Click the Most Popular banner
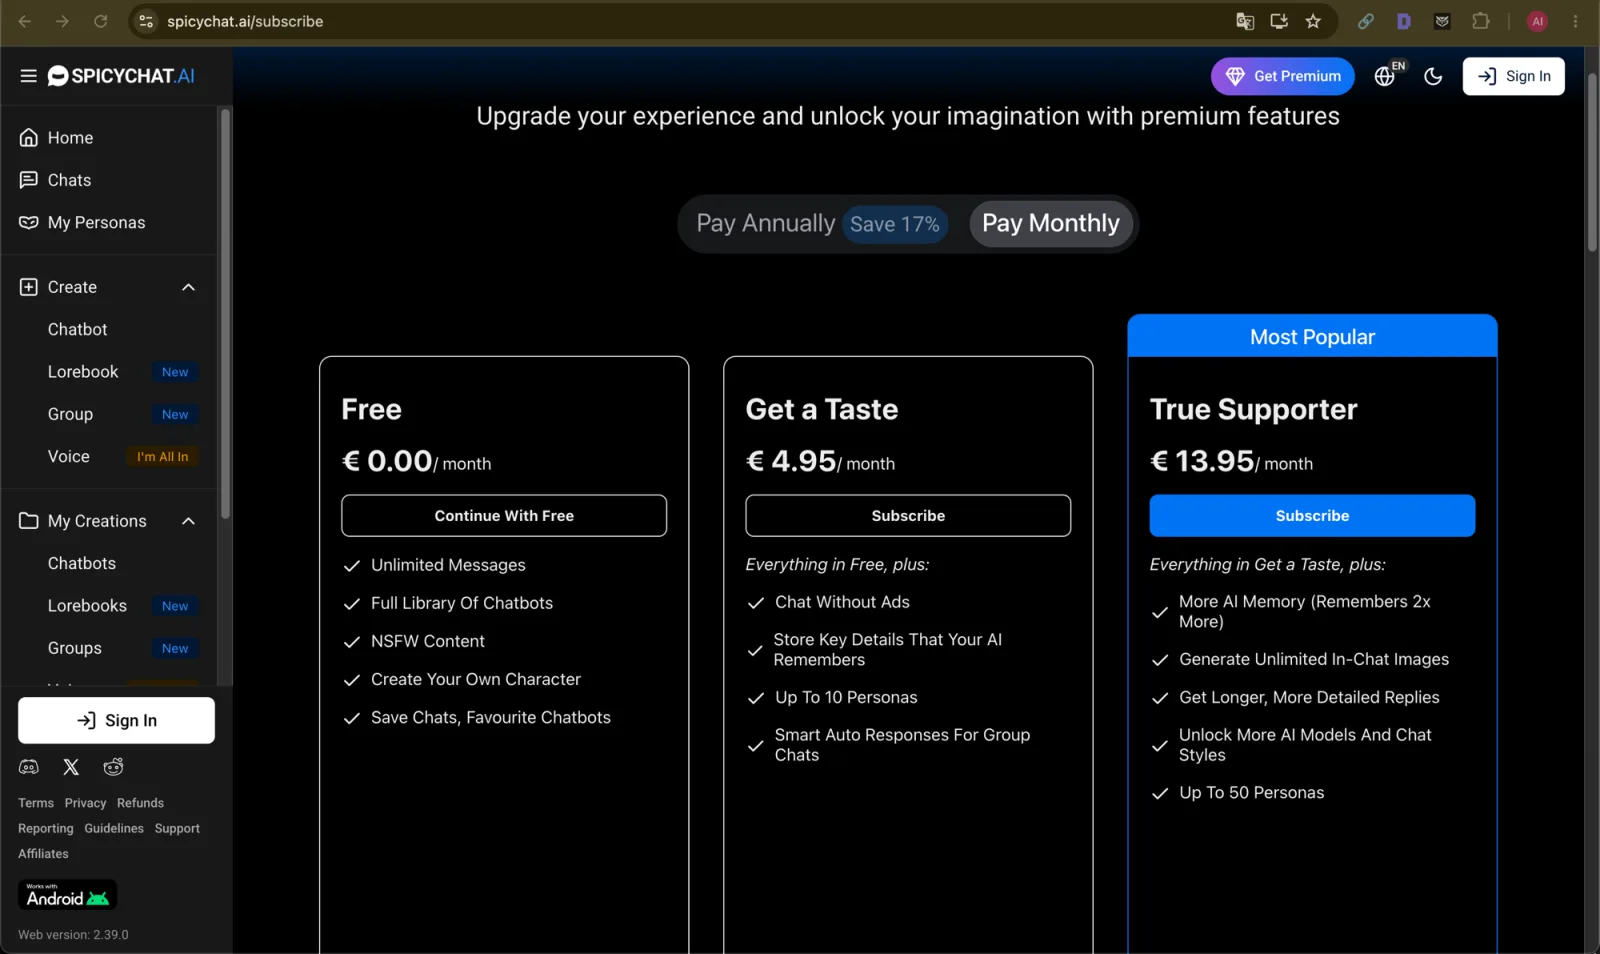The width and height of the screenshot is (1600, 954). 1312,337
